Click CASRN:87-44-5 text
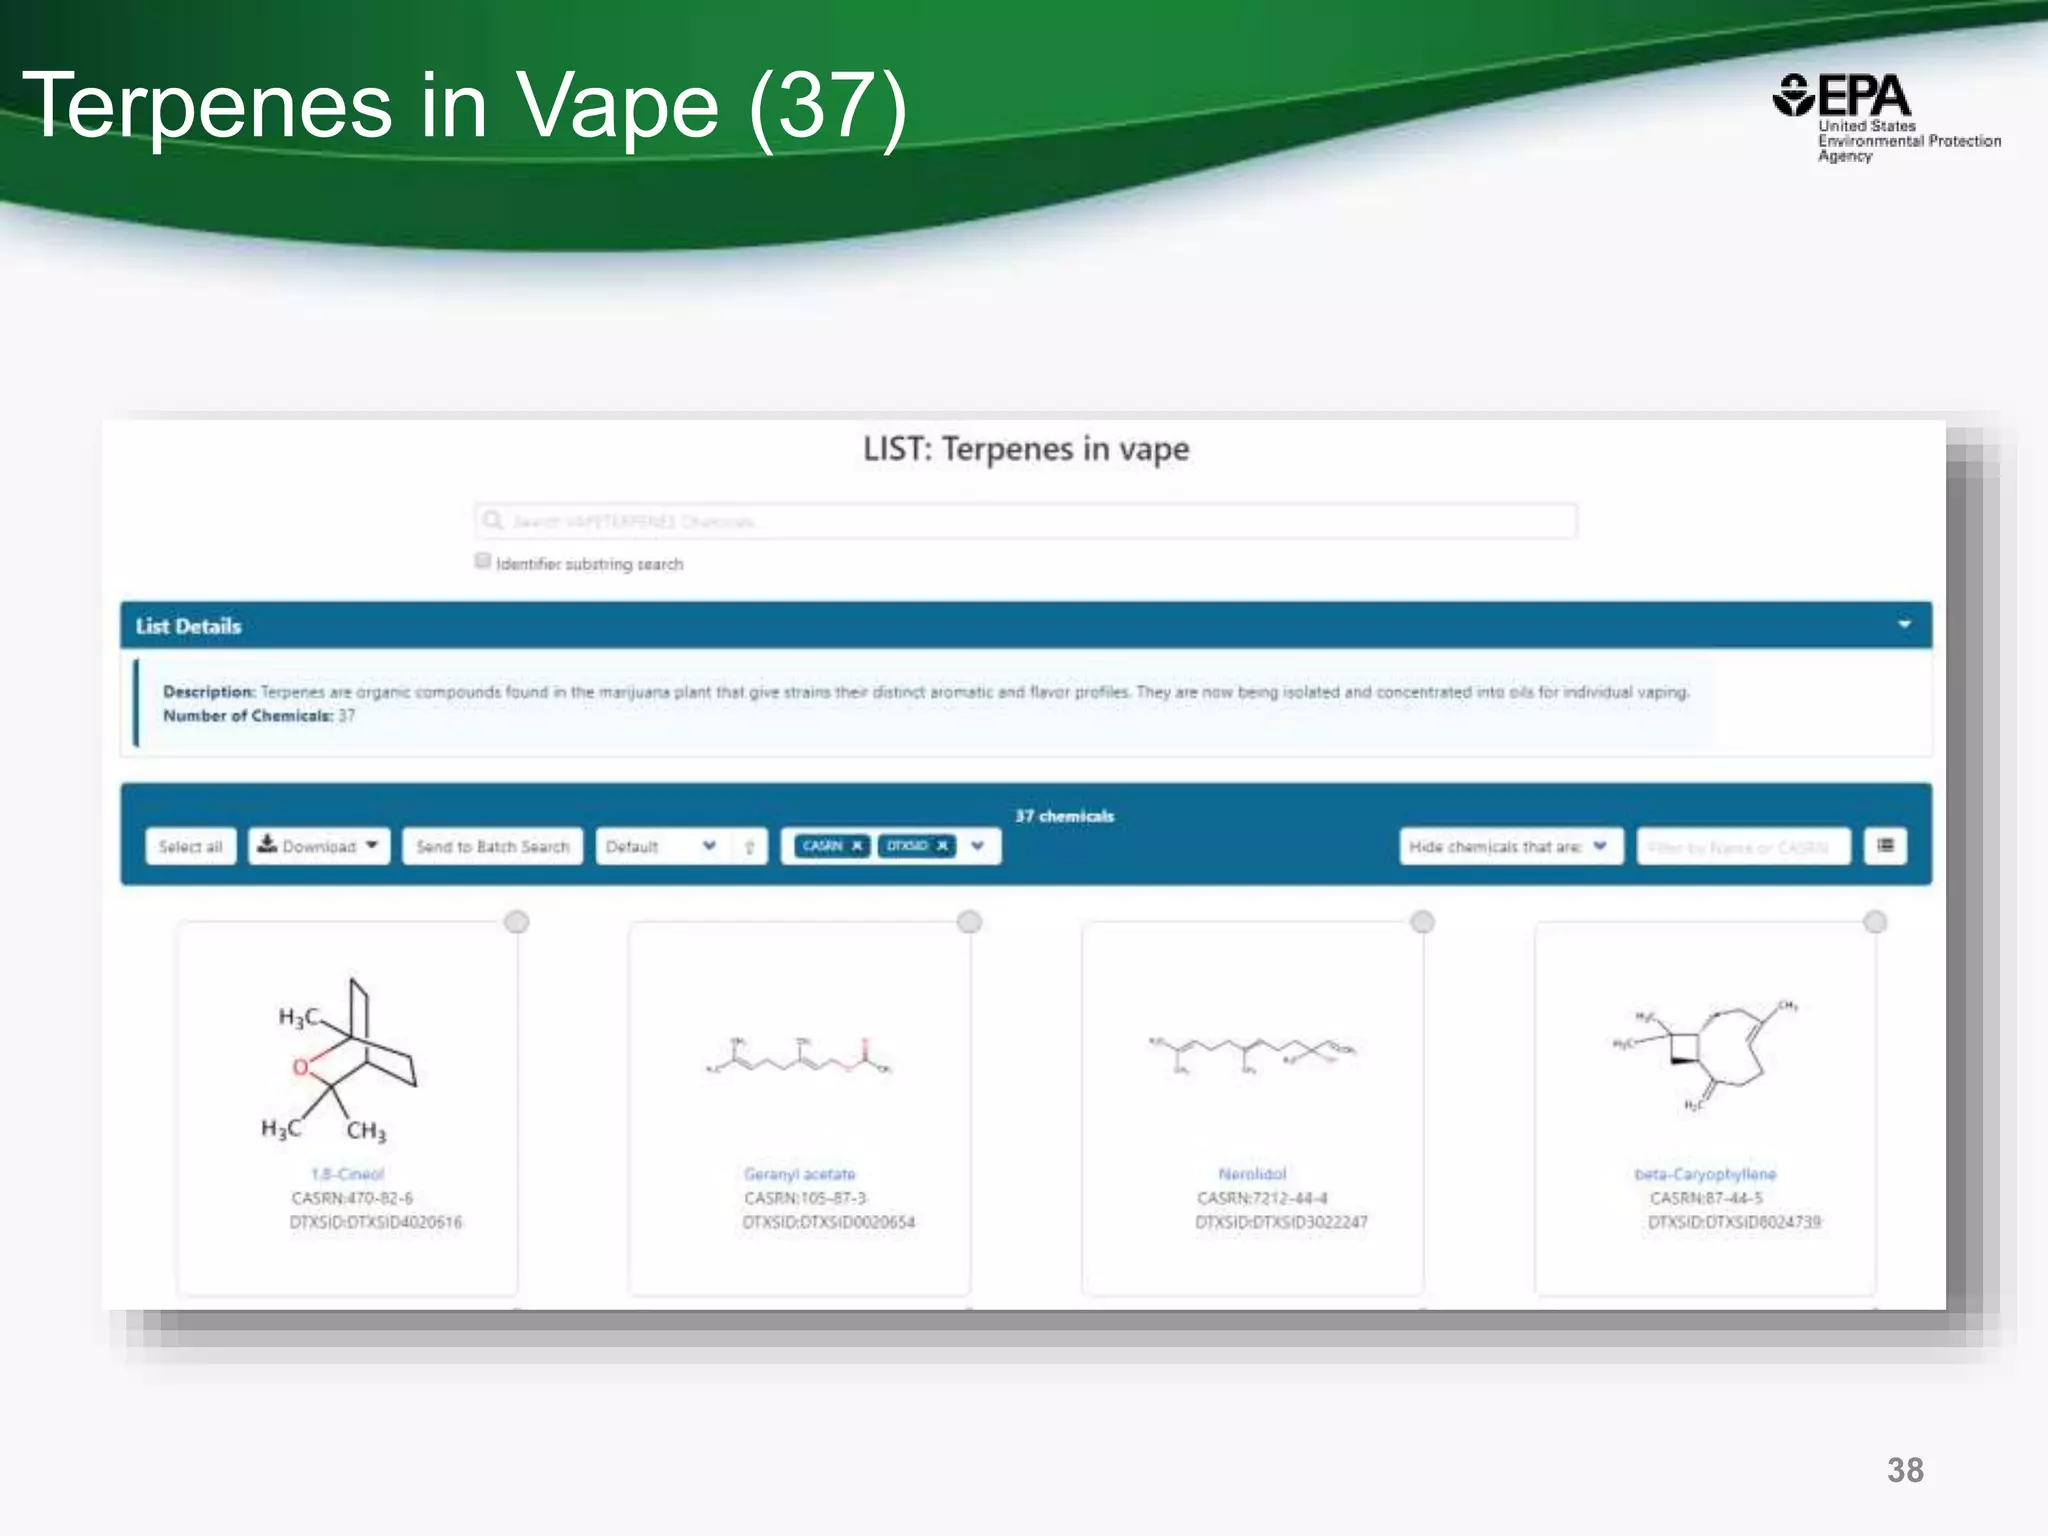The height and width of the screenshot is (1536, 2048). (x=1706, y=1198)
